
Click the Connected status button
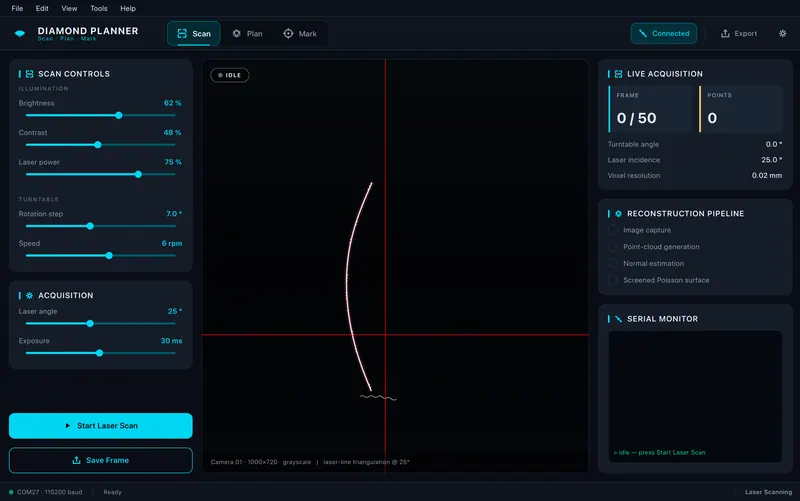pyautogui.click(x=664, y=34)
